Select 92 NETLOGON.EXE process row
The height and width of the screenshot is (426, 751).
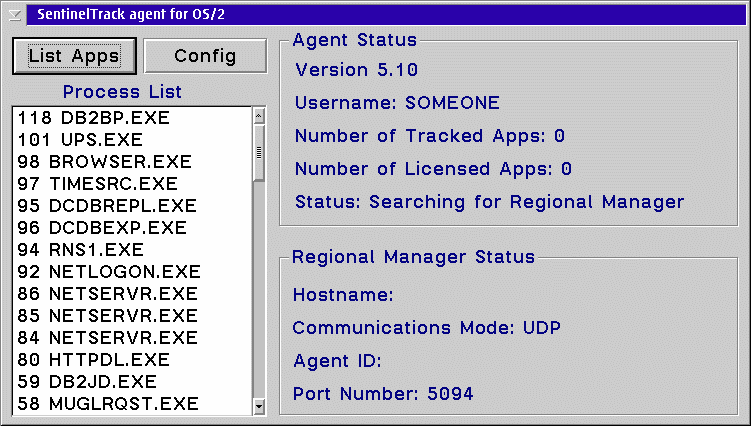(133, 272)
